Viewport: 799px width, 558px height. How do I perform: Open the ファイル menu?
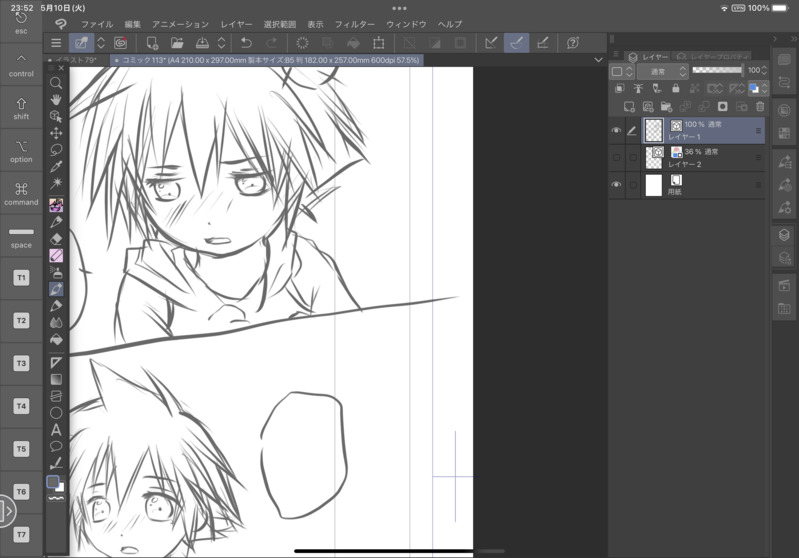(97, 24)
